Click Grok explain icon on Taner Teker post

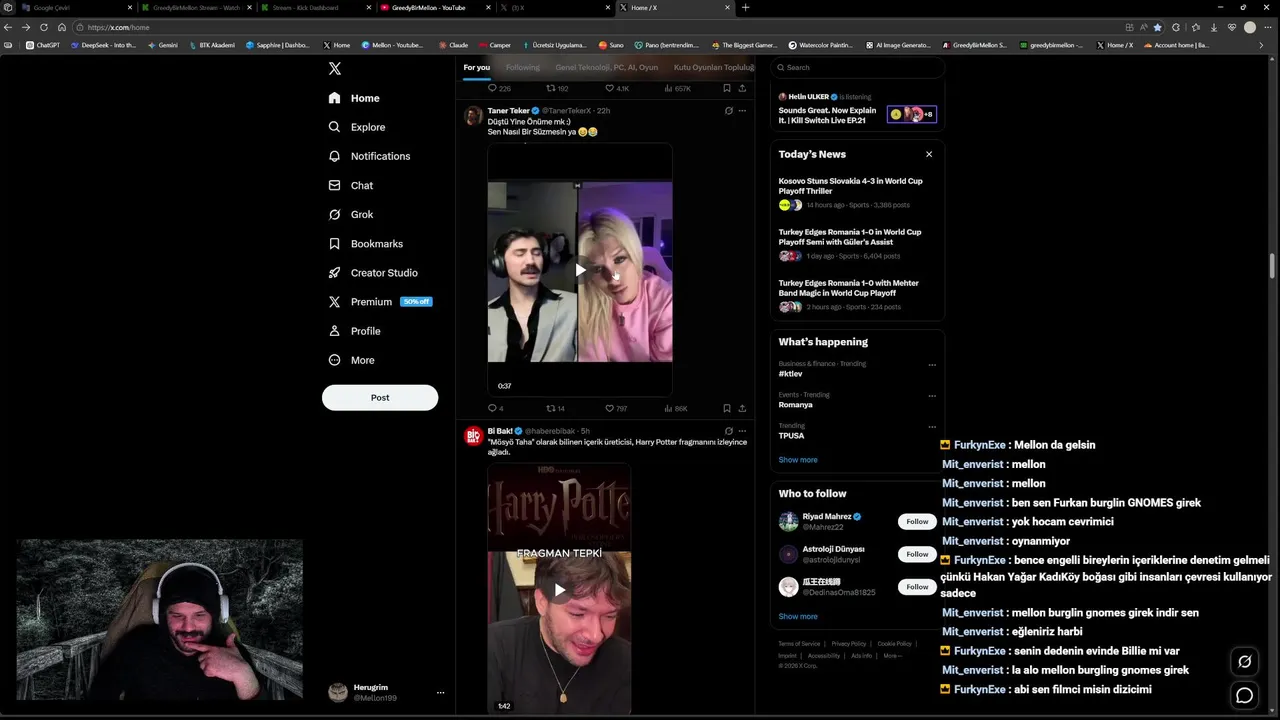[729, 110]
